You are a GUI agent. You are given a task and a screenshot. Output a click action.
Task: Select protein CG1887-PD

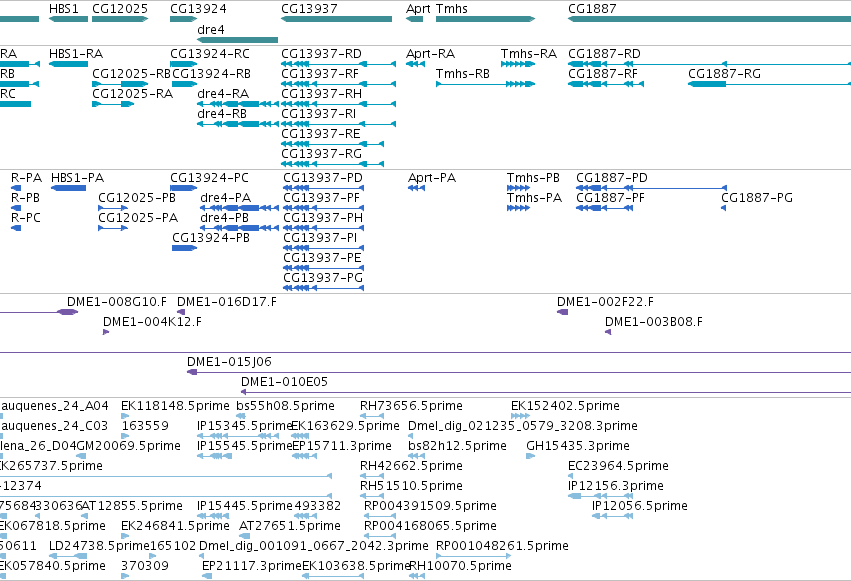coord(651,188)
